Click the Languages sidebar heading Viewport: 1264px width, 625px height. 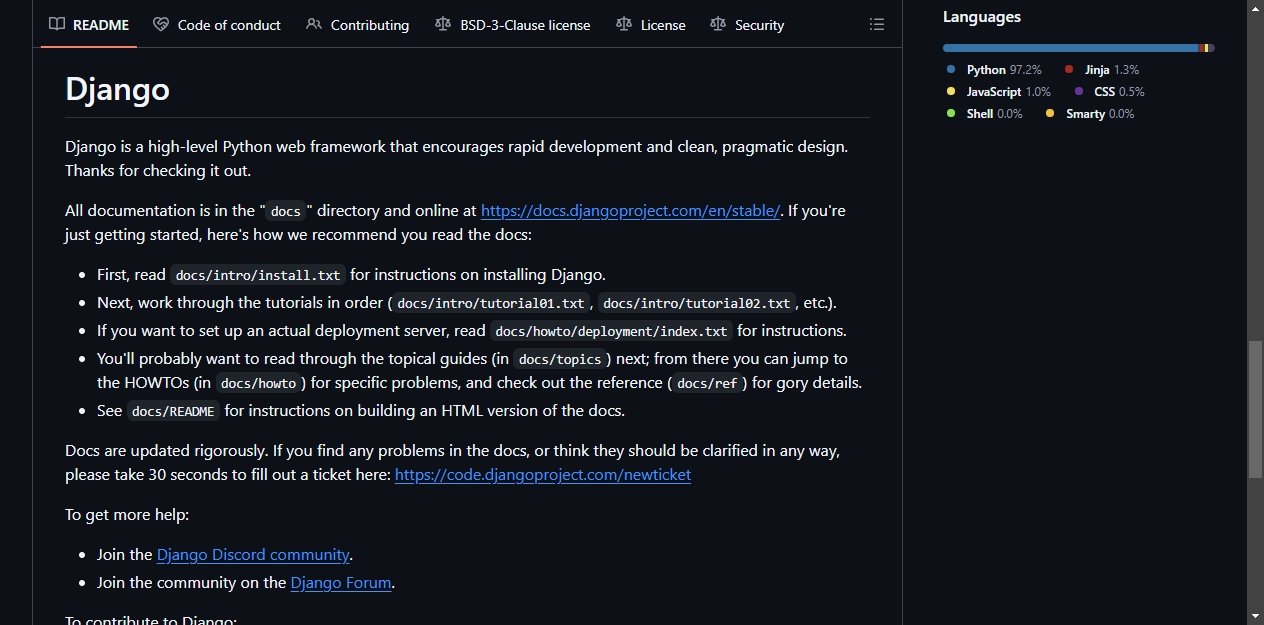point(982,17)
